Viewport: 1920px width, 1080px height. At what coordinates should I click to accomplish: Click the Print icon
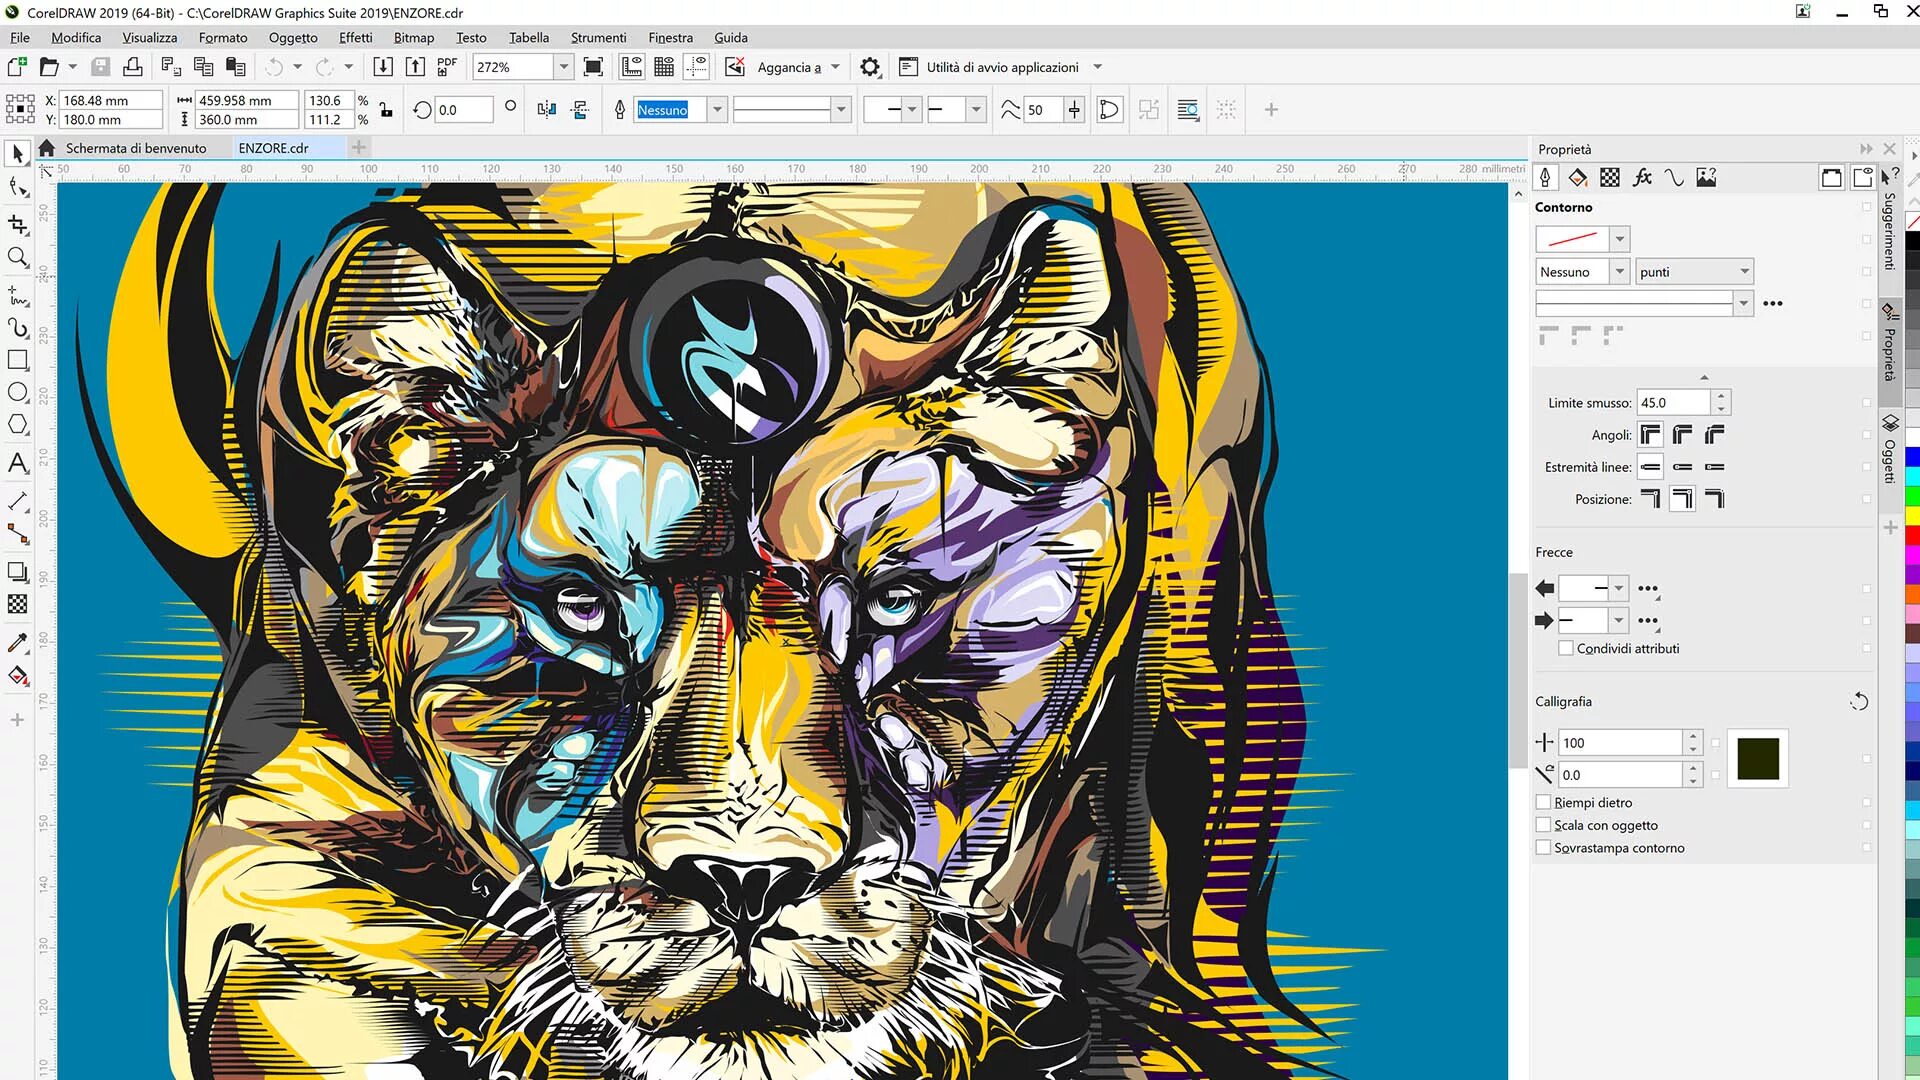pyautogui.click(x=132, y=67)
